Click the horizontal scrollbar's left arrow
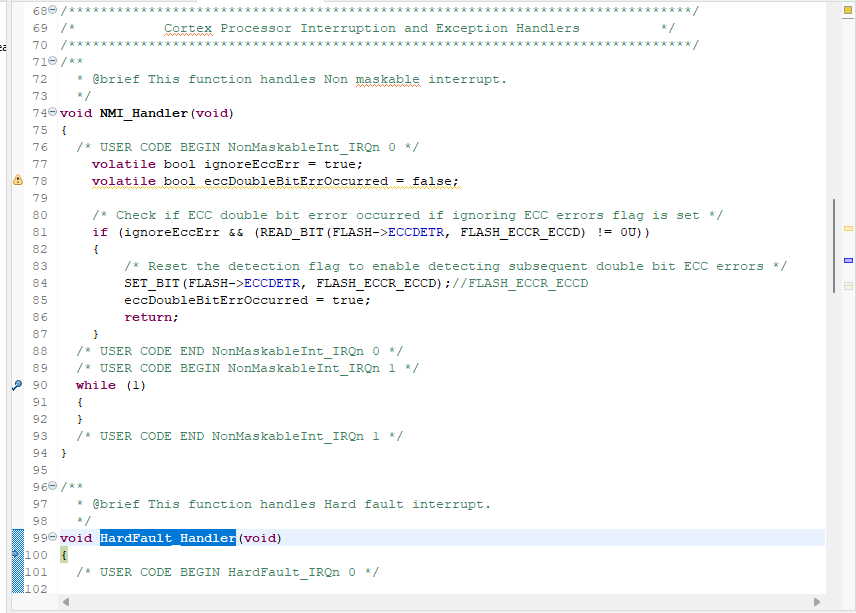Screen dimensions: 856x613 point(66,601)
